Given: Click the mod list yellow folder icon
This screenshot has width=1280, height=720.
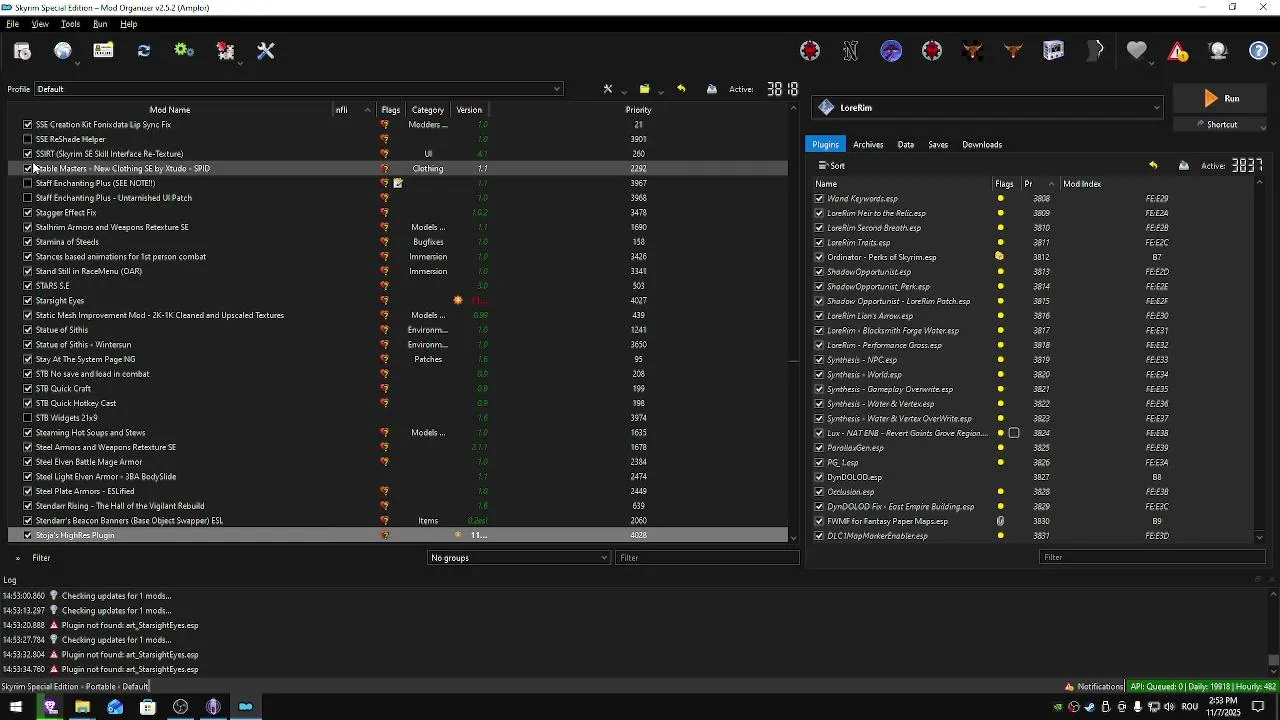Looking at the screenshot, I should pos(645,89).
